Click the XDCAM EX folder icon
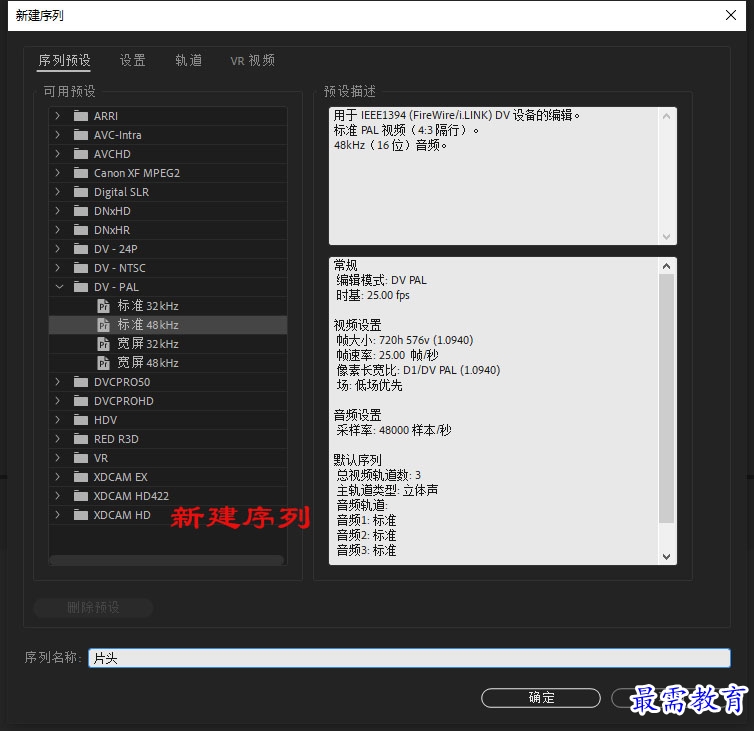The image size is (754, 731). click(x=81, y=477)
